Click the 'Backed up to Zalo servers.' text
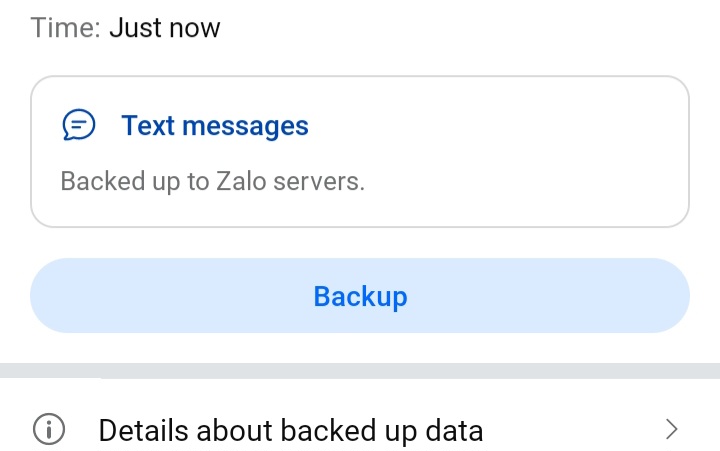 pyautogui.click(x=212, y=182)
